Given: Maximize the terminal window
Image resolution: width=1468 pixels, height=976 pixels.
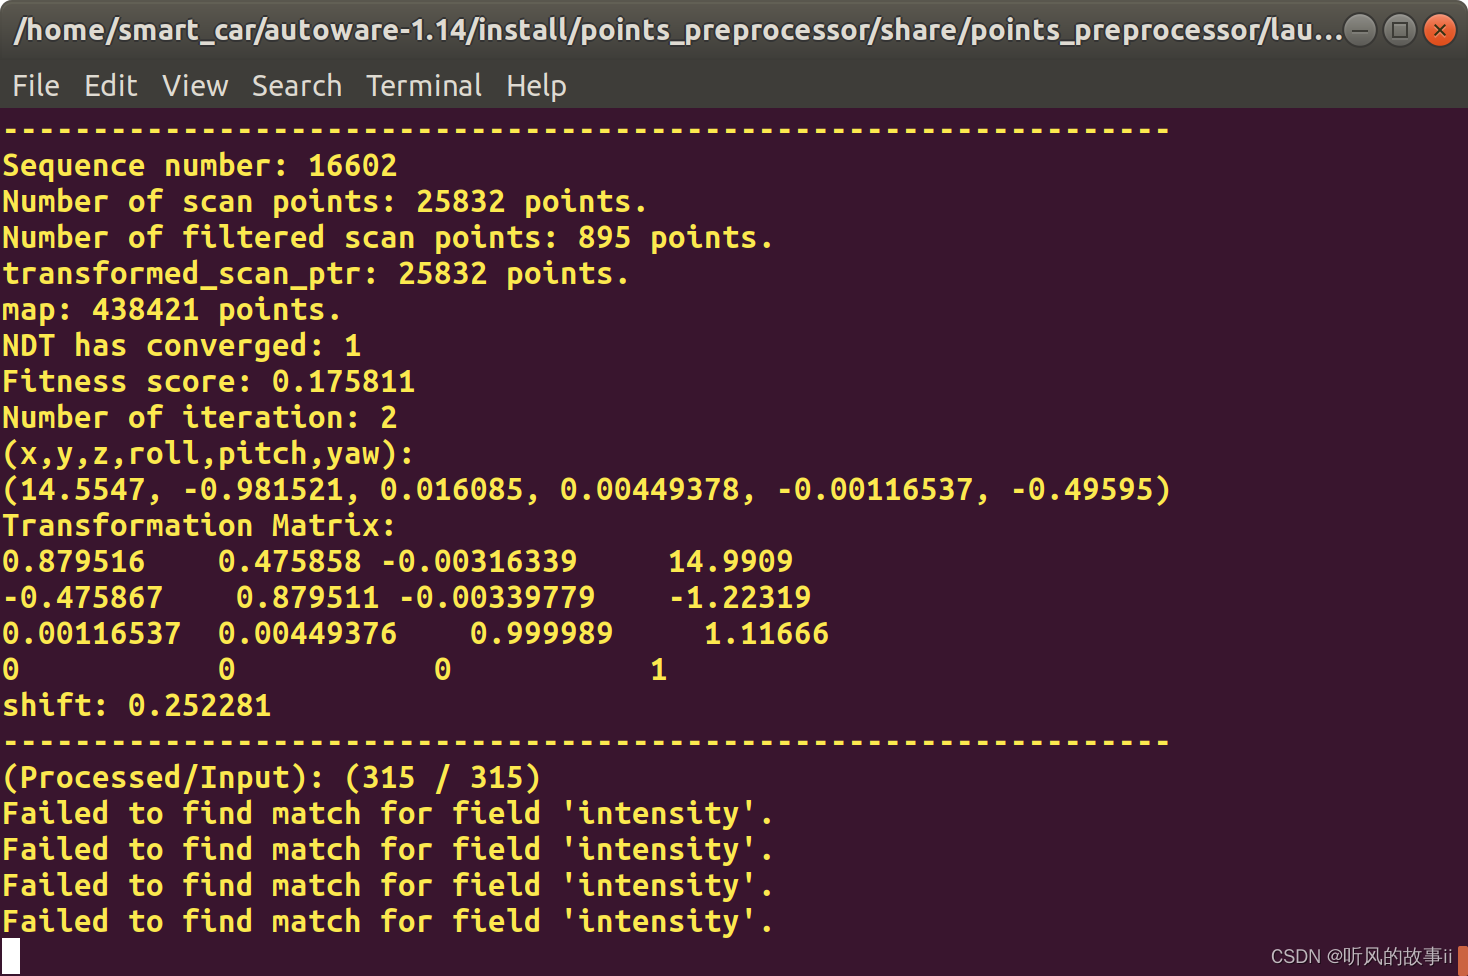Looking at the screenshot, I should click(1399, 31).
